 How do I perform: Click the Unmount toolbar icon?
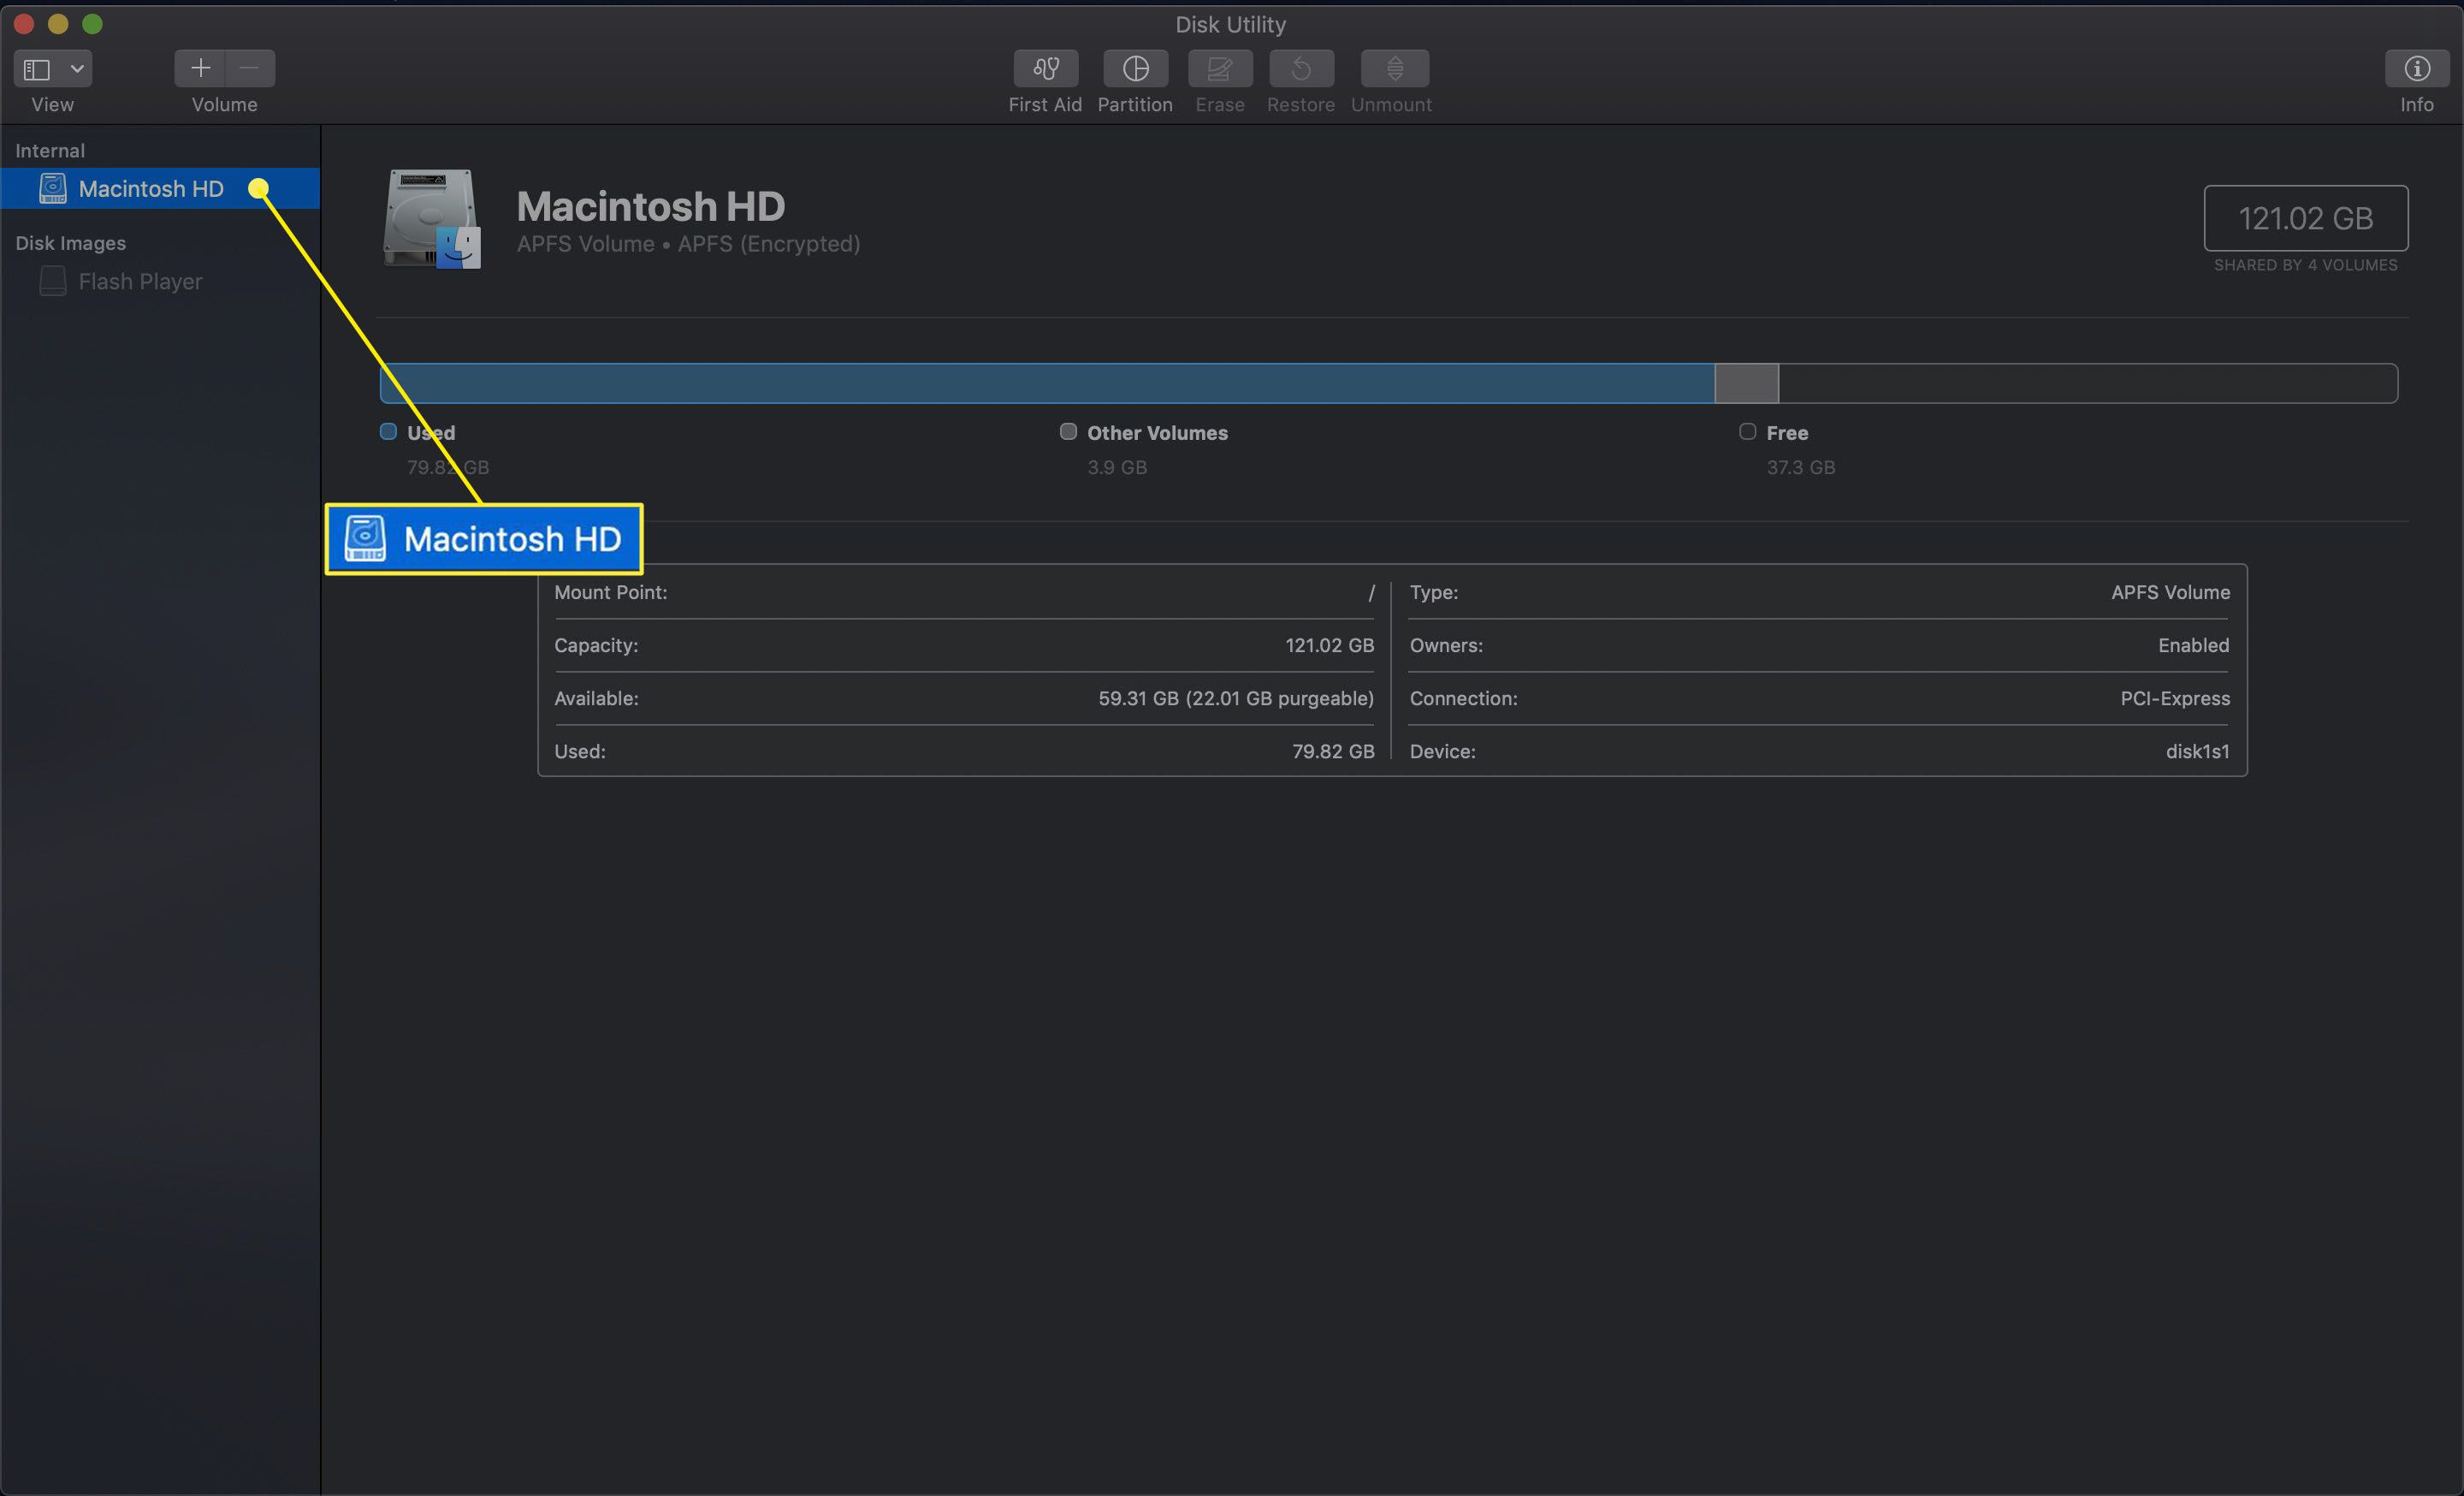coord(1395,68)
